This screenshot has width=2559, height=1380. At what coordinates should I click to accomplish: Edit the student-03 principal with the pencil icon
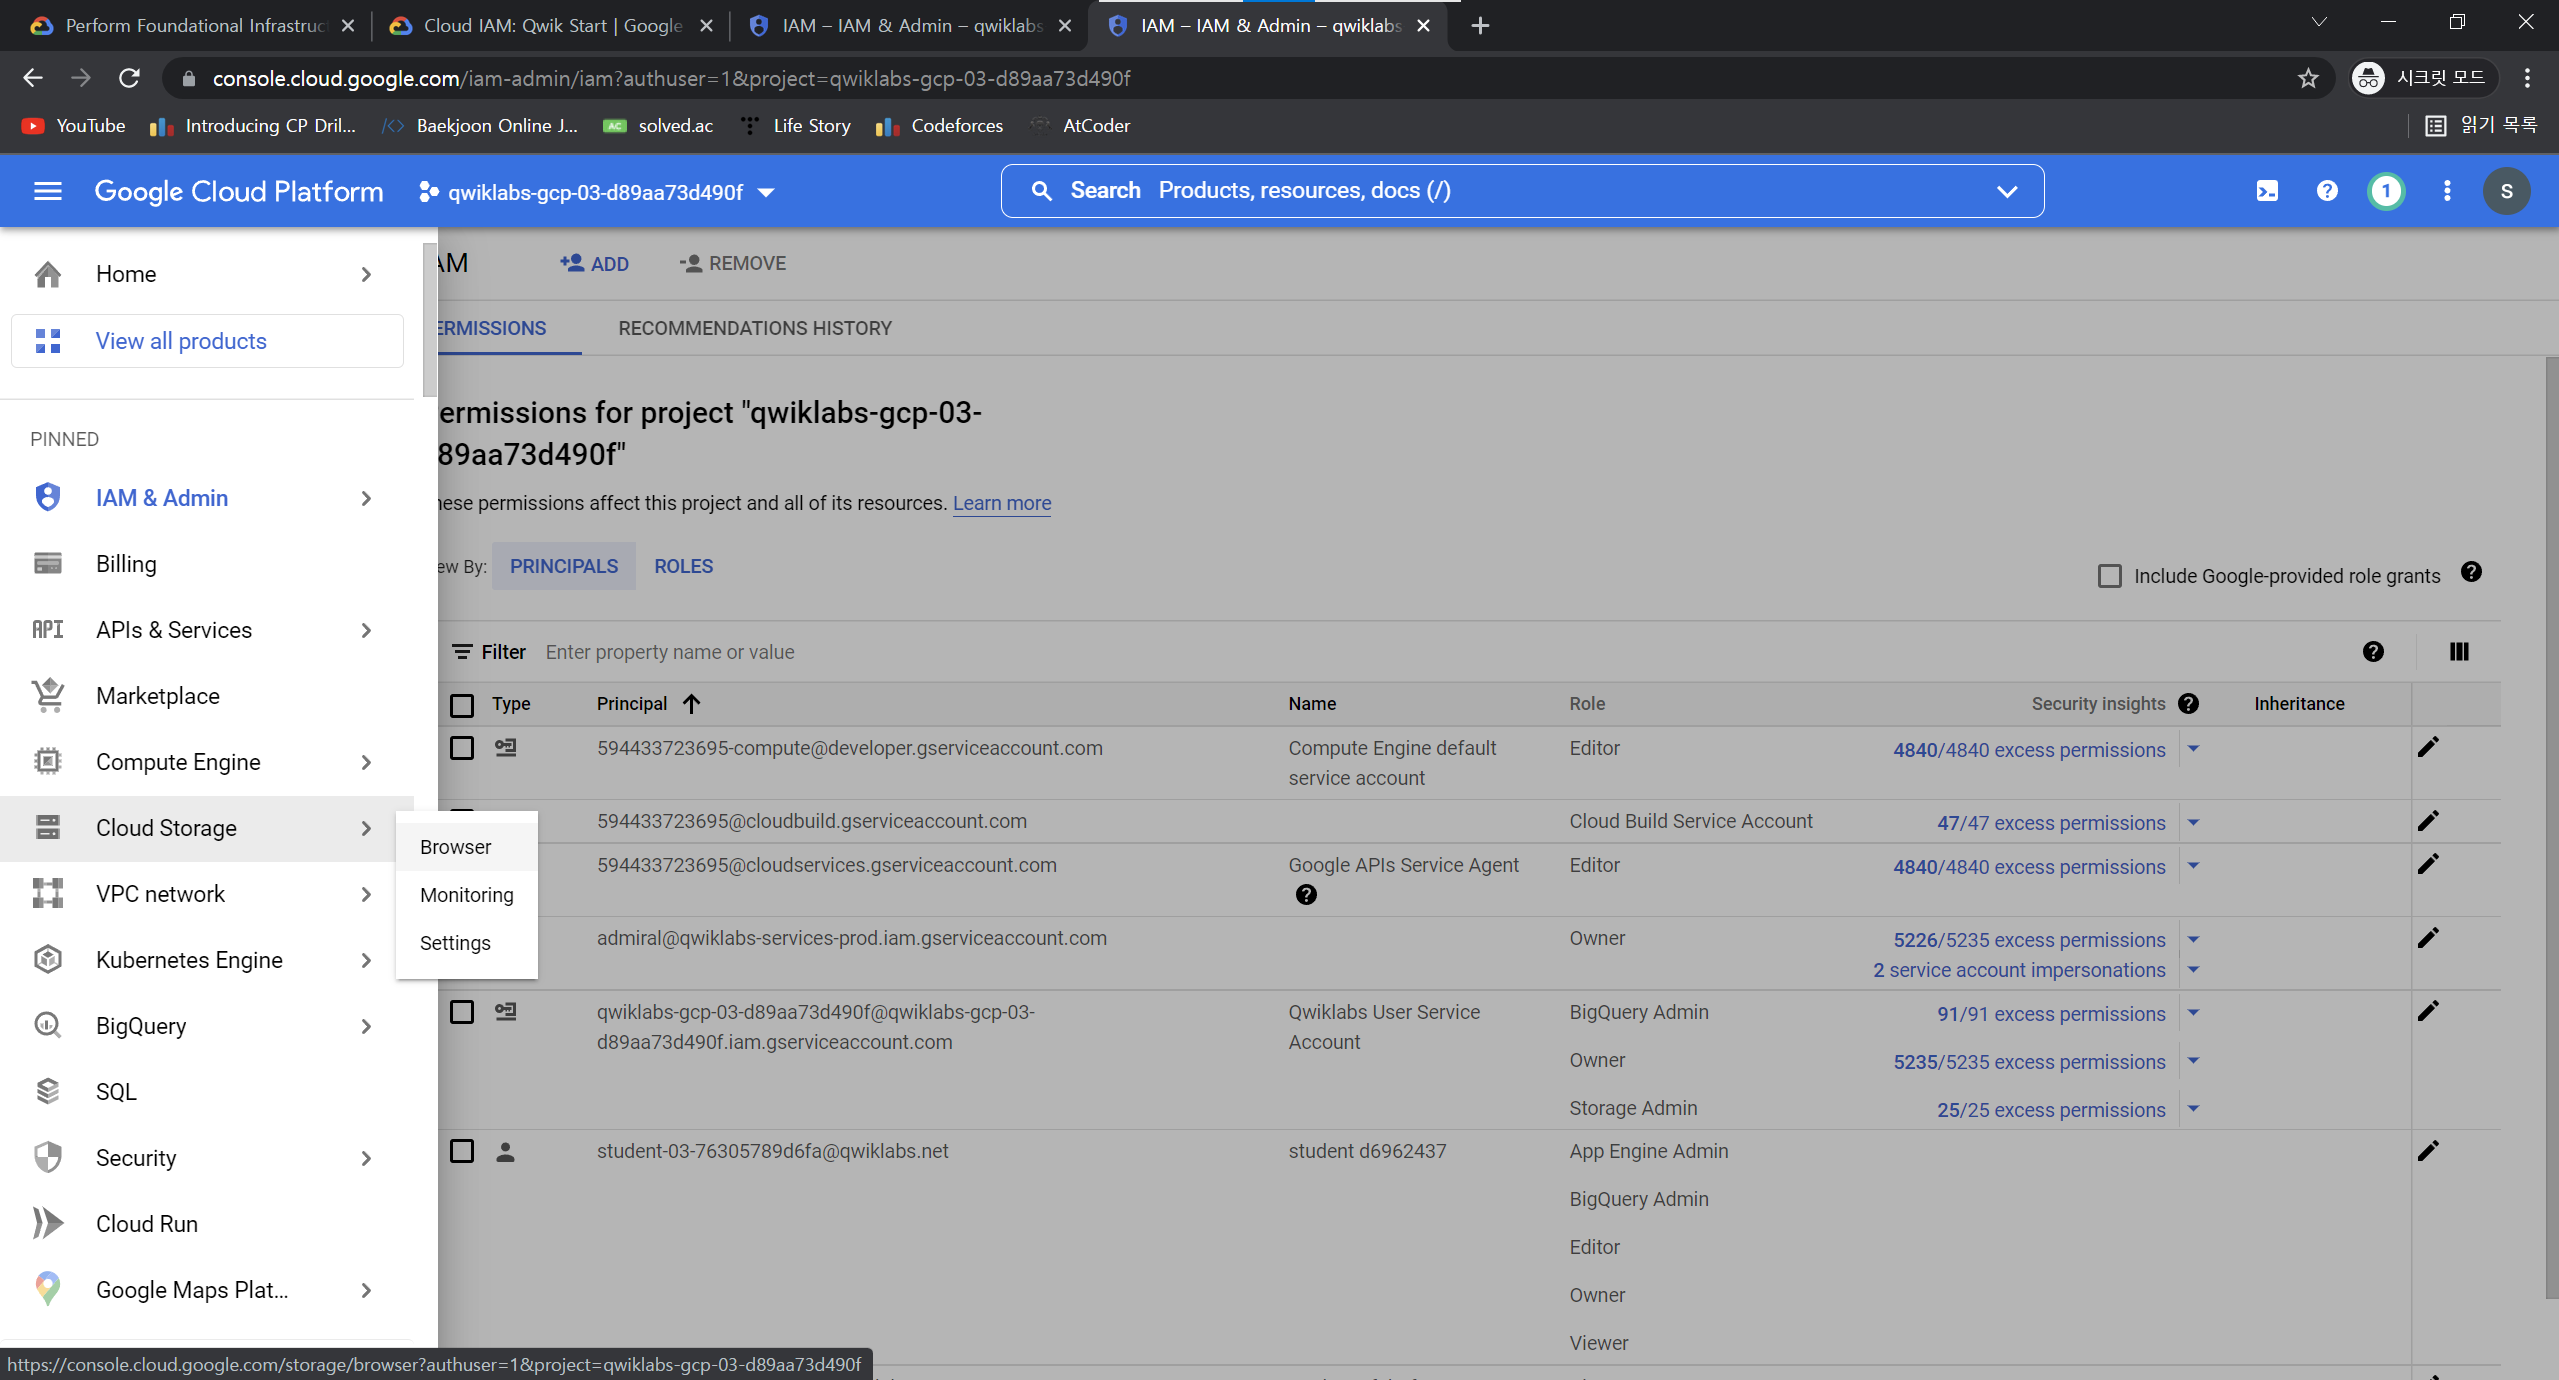coord(2428,1151)
